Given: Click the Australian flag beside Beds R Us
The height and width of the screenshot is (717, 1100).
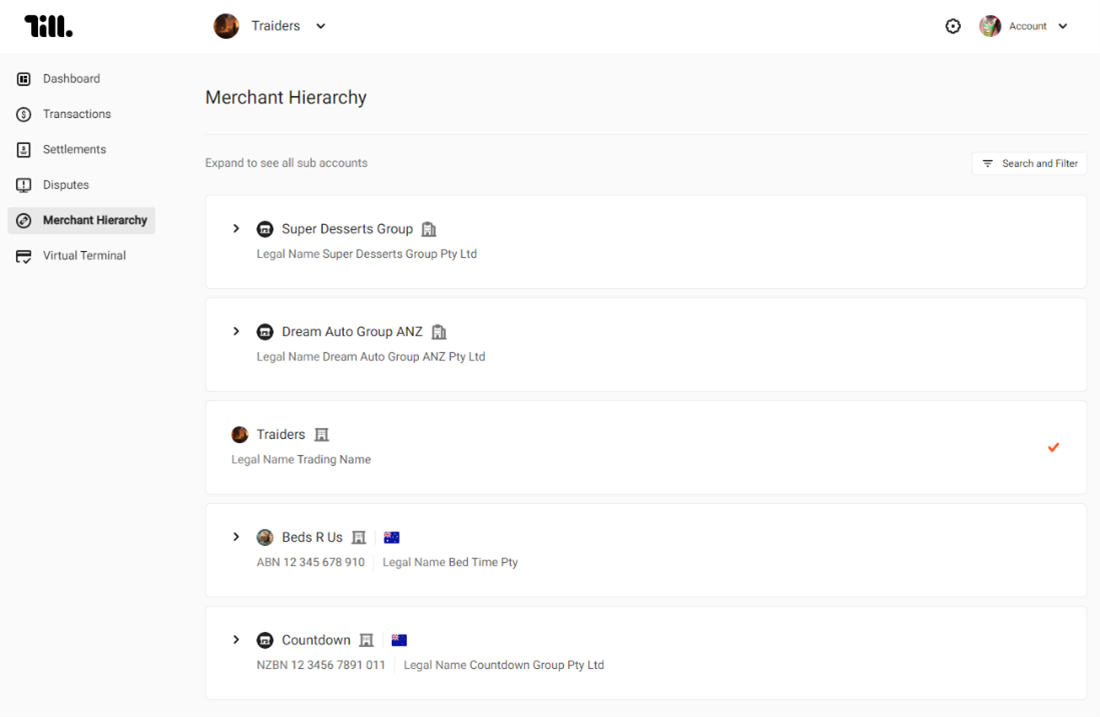Looking at the screenshot, I should (391, 537).
